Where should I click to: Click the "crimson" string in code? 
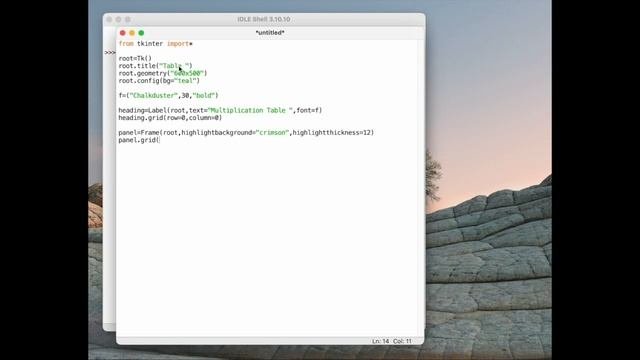272,133
